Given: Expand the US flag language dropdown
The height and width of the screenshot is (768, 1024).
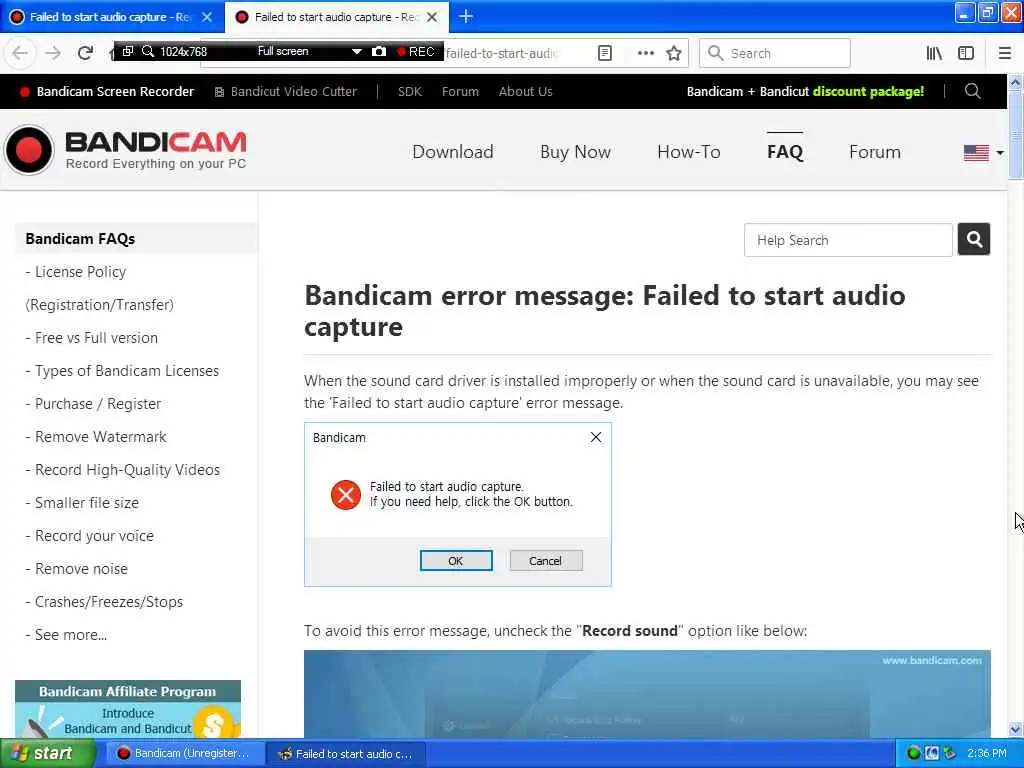Looking at the screenshot, I should click(x=983, y=153).
